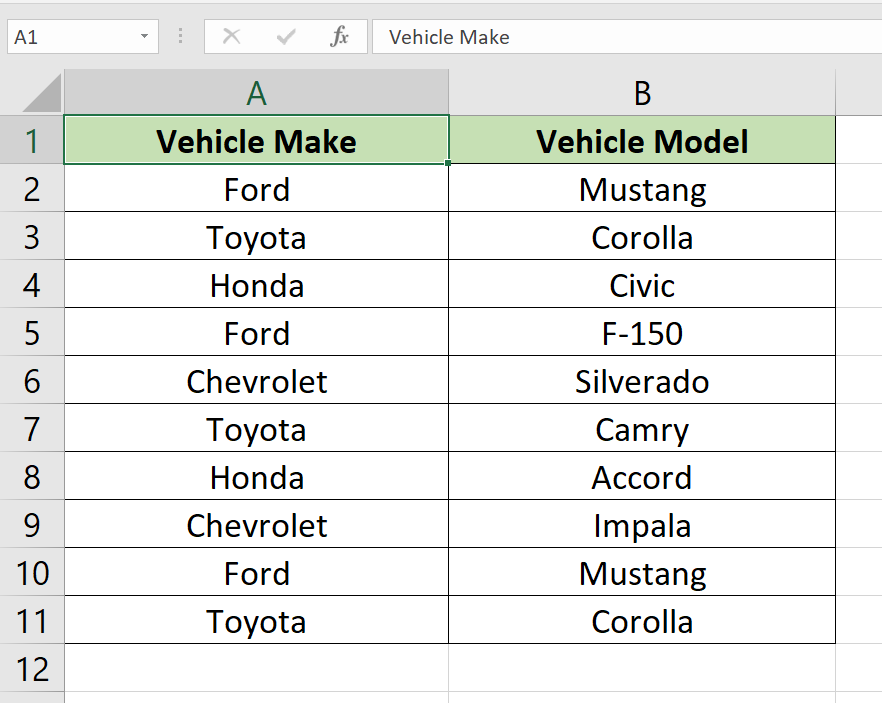Select the Impala cell
Screen dimensions: 882x703
tap(642, 524)
